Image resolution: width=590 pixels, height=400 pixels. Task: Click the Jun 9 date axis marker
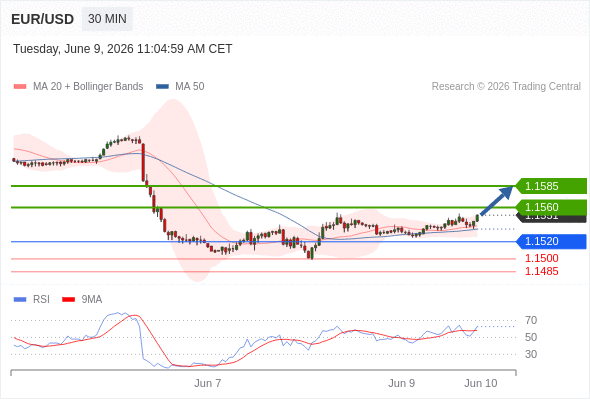coord(401,383)
